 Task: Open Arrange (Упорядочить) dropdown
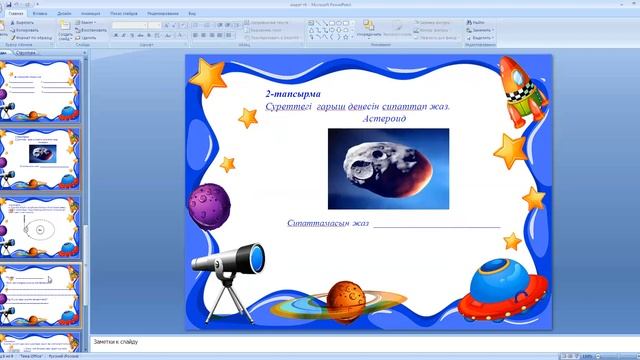coord(369,29)
